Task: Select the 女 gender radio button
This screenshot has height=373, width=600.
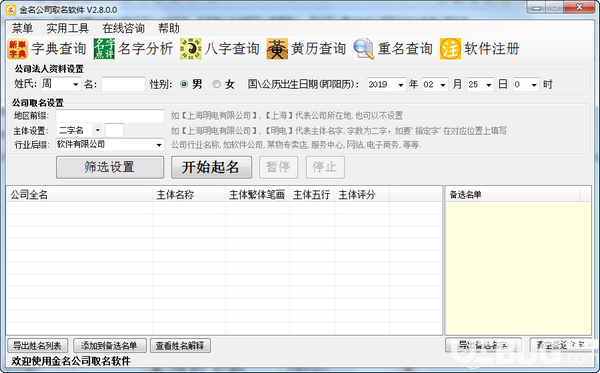Action: click(217, 84)
